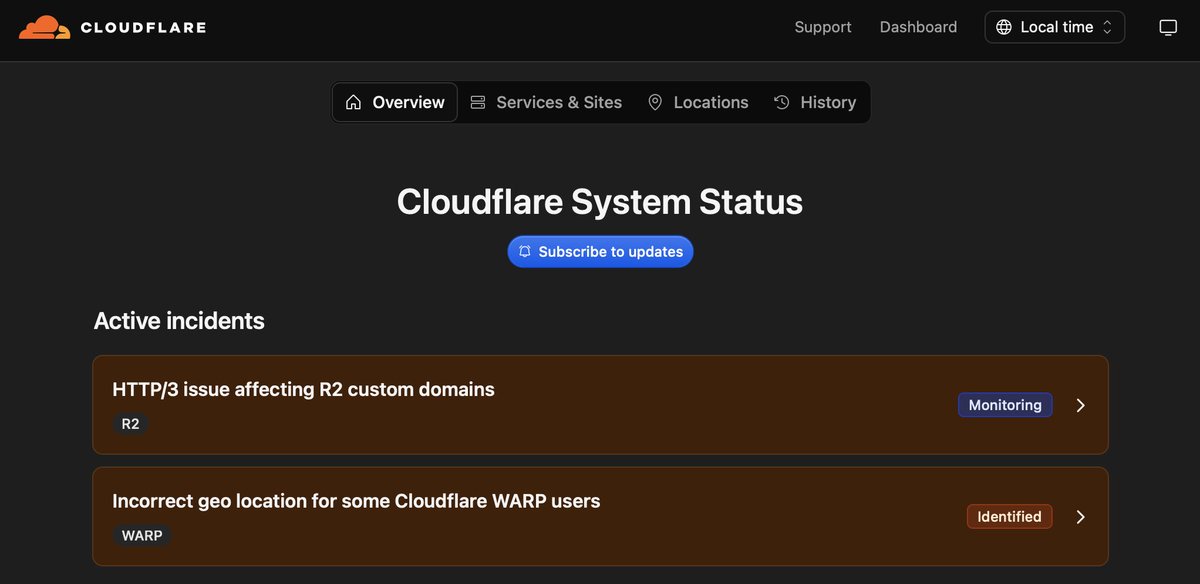The width and height of the screenshot is (1200, 584).
Task: Switch to Services & Sites tab
Action: coord(546,102)
